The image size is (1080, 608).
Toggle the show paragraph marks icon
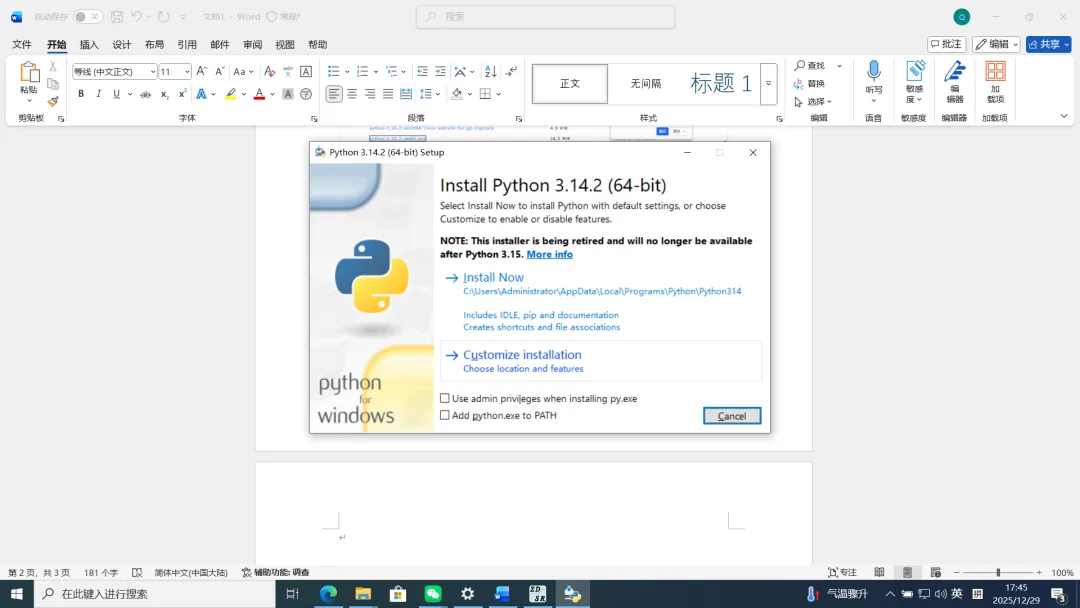click(x=511, y=71)
